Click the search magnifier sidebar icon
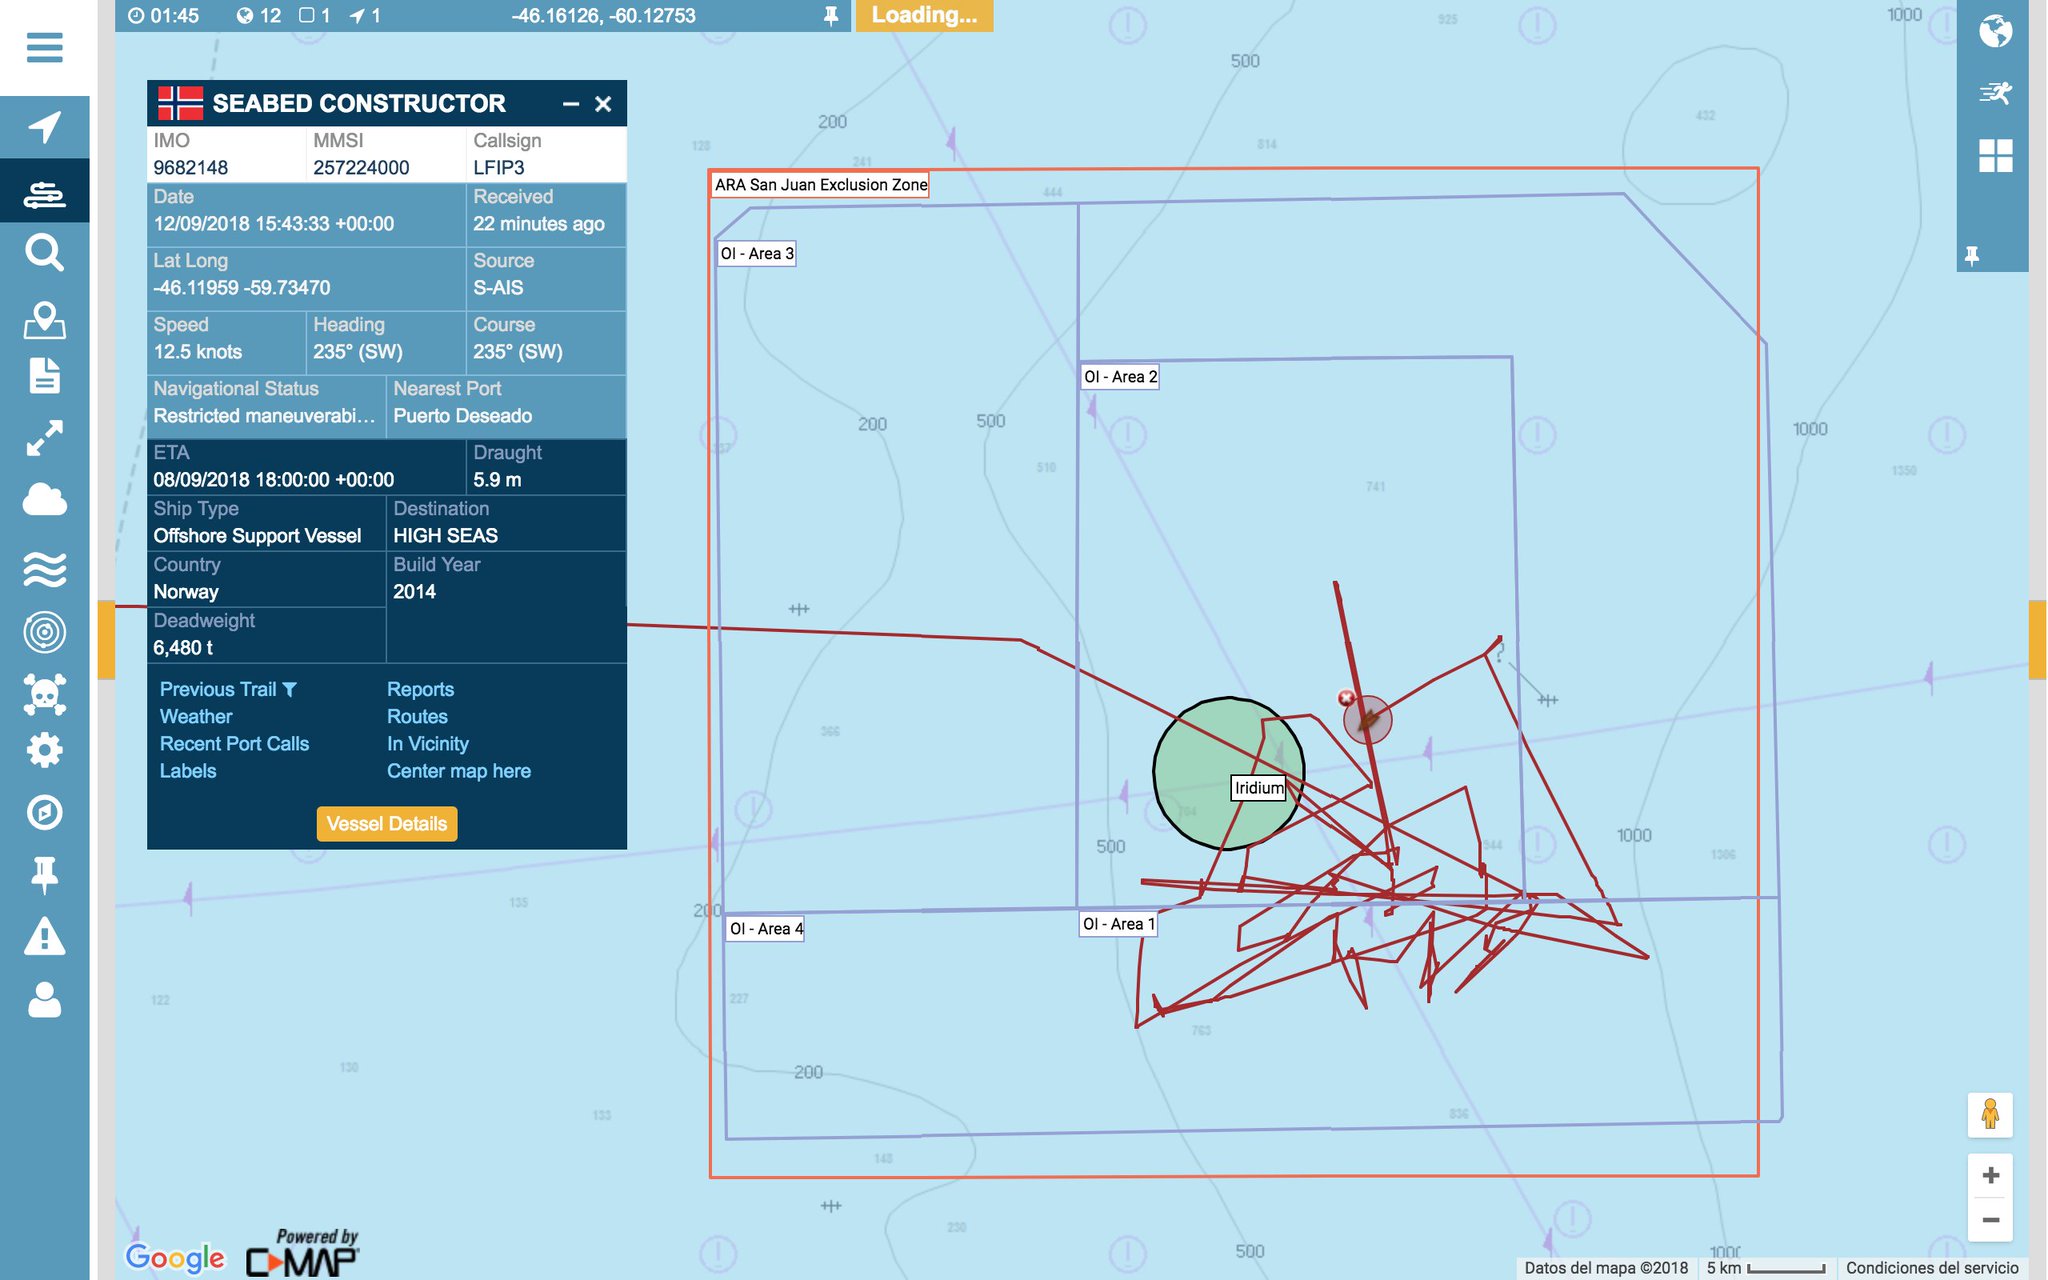Screen dimensions: 2048x1280 point(44,253)
